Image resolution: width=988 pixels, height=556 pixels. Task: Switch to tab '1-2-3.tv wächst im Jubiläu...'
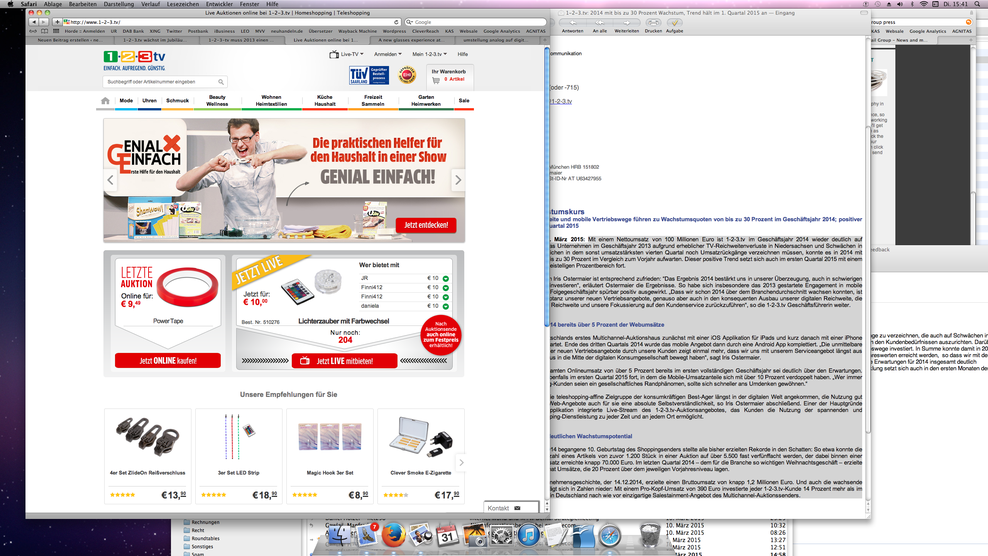(155, 40)
